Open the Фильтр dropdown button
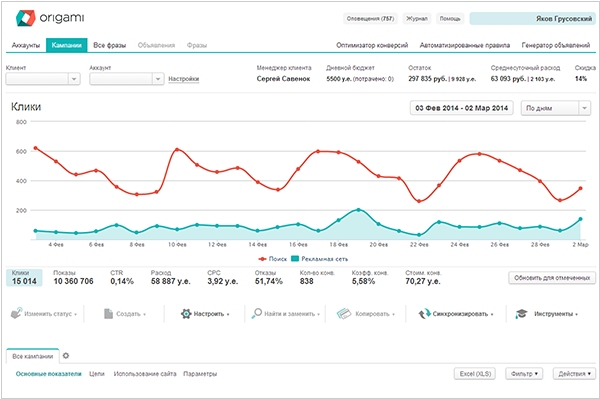The image size is (600, 399). [524, 373]
